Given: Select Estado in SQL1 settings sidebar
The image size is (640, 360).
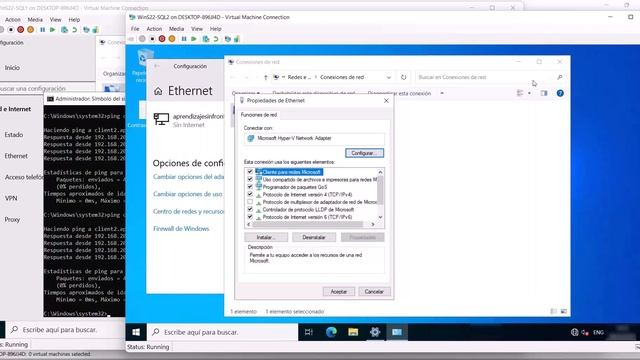Looking at the screenshot, I should 14,135.
